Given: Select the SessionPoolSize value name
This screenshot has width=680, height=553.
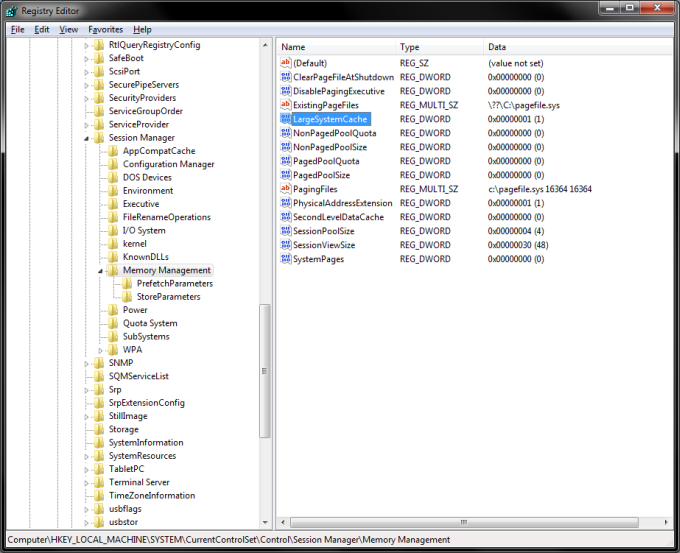Looking at the screenshot, I should click(324, 231).
